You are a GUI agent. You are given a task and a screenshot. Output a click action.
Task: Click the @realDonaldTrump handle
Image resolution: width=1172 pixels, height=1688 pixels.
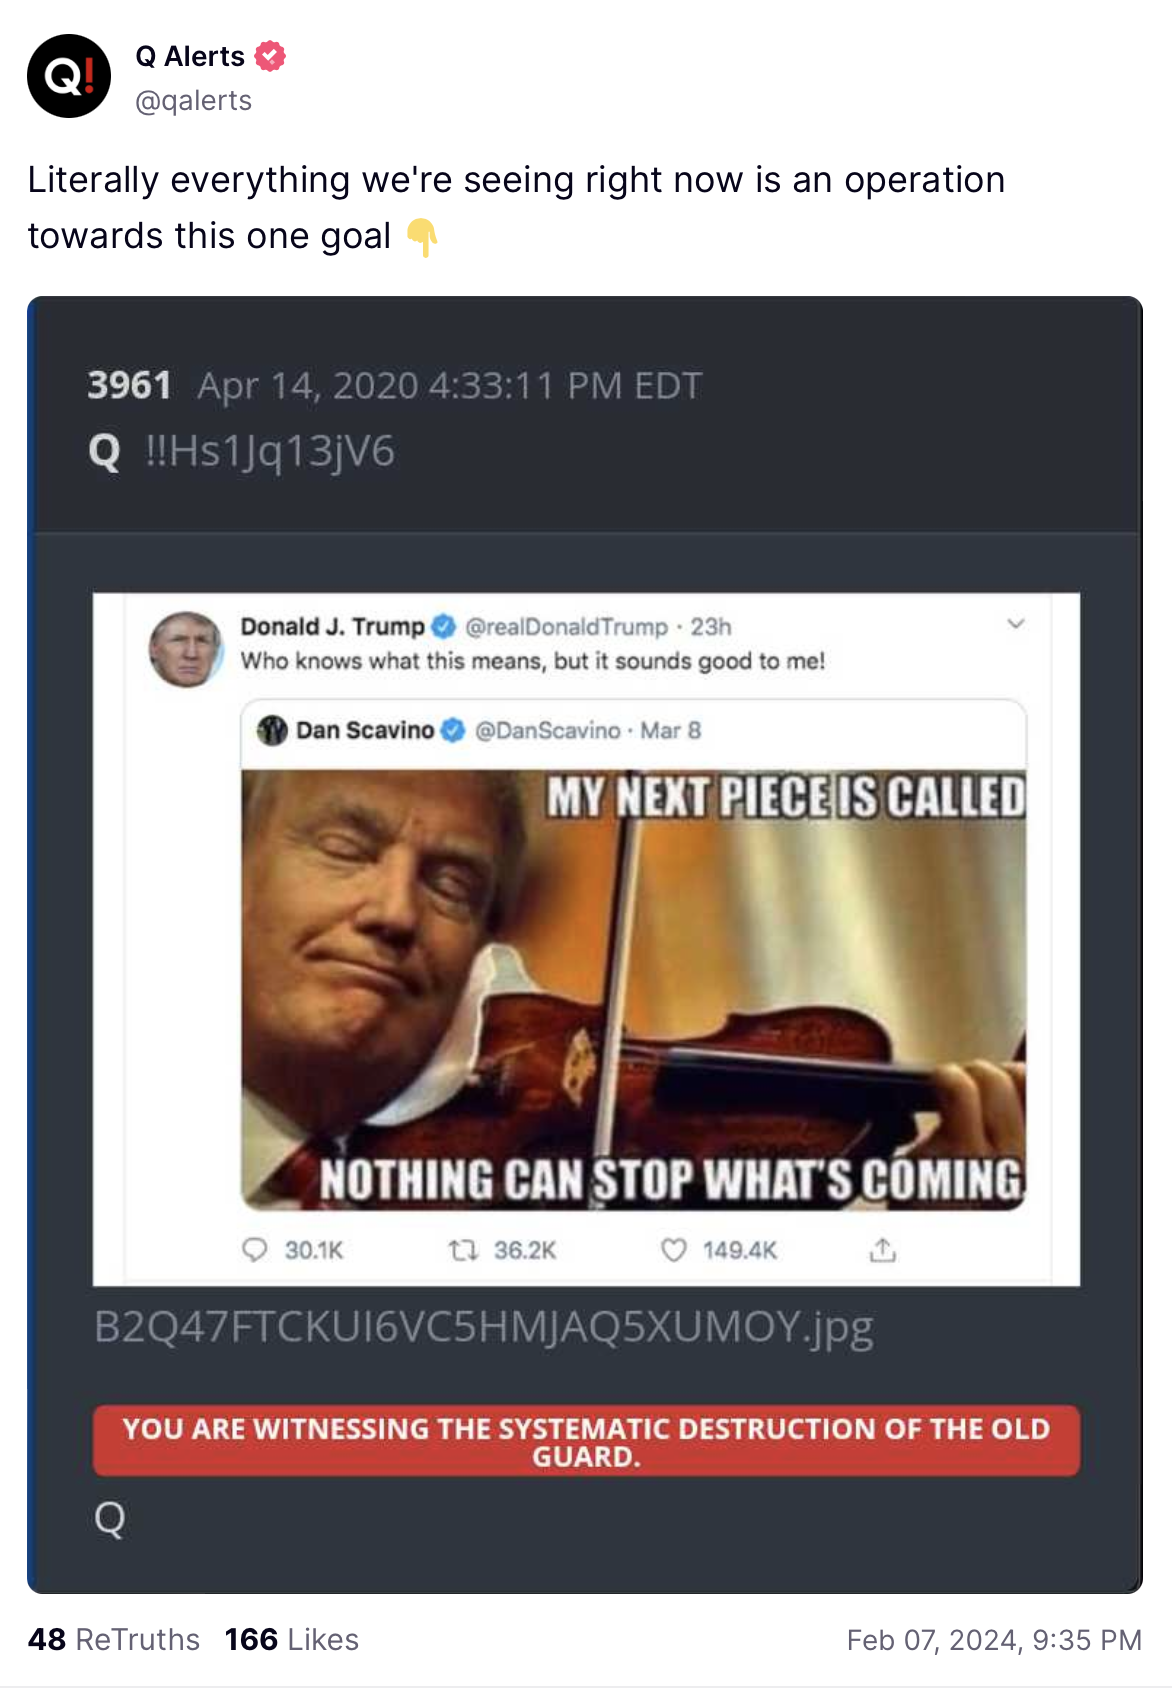[566, 627]
